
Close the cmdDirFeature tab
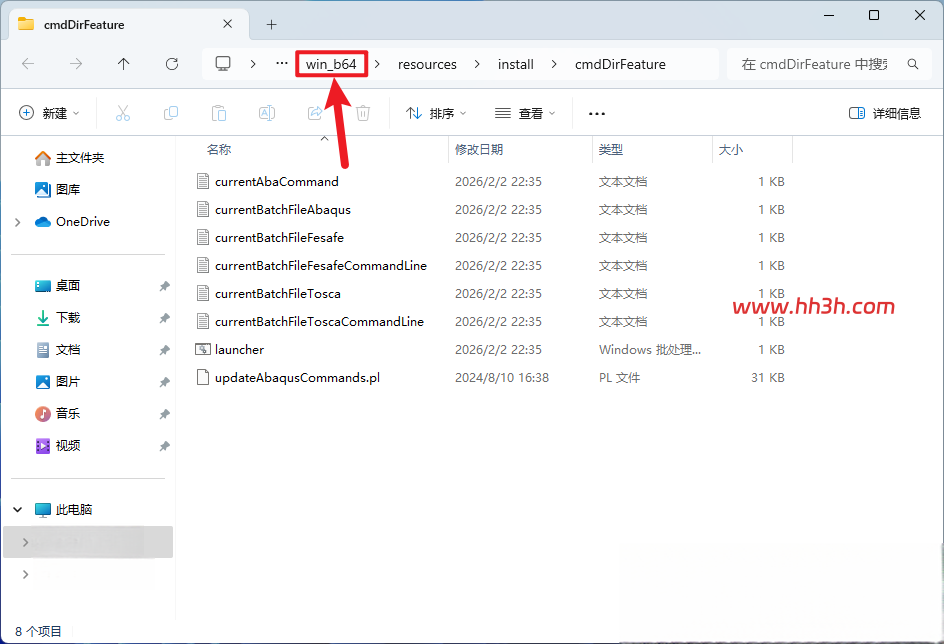(228, 24)
